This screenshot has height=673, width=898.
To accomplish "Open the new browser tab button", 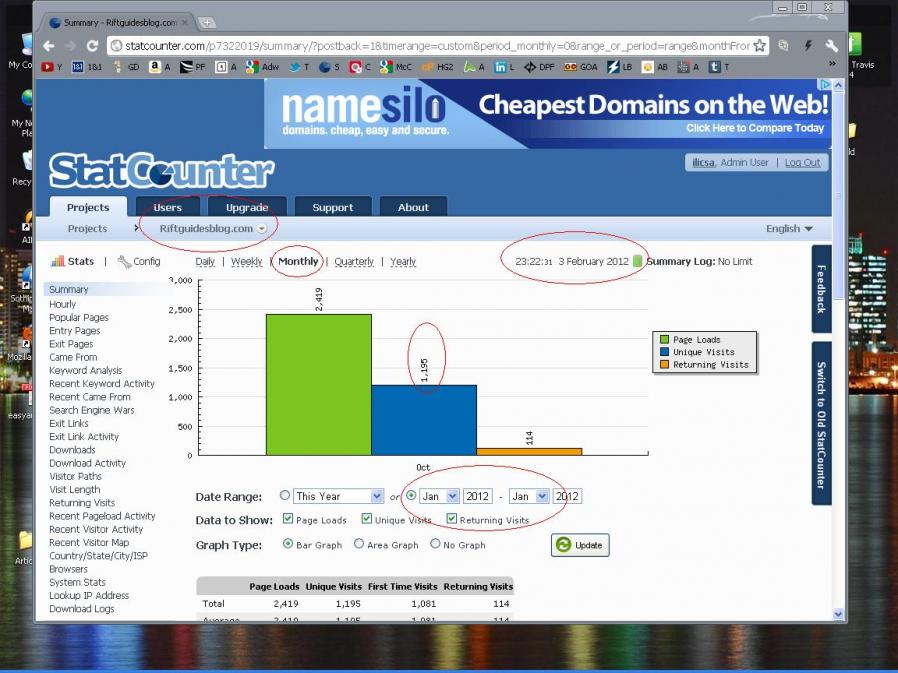I will click(207, 23).
